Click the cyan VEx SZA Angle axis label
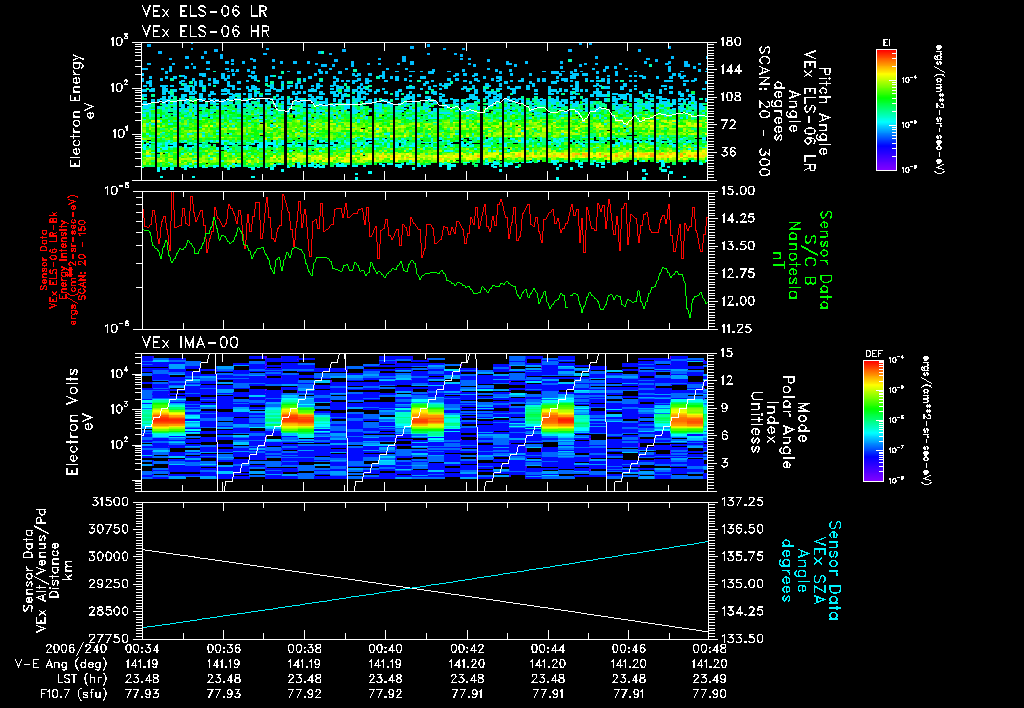Image resolution: width=1024 pixels, height=708 pixels. click(x=811, y=570)
